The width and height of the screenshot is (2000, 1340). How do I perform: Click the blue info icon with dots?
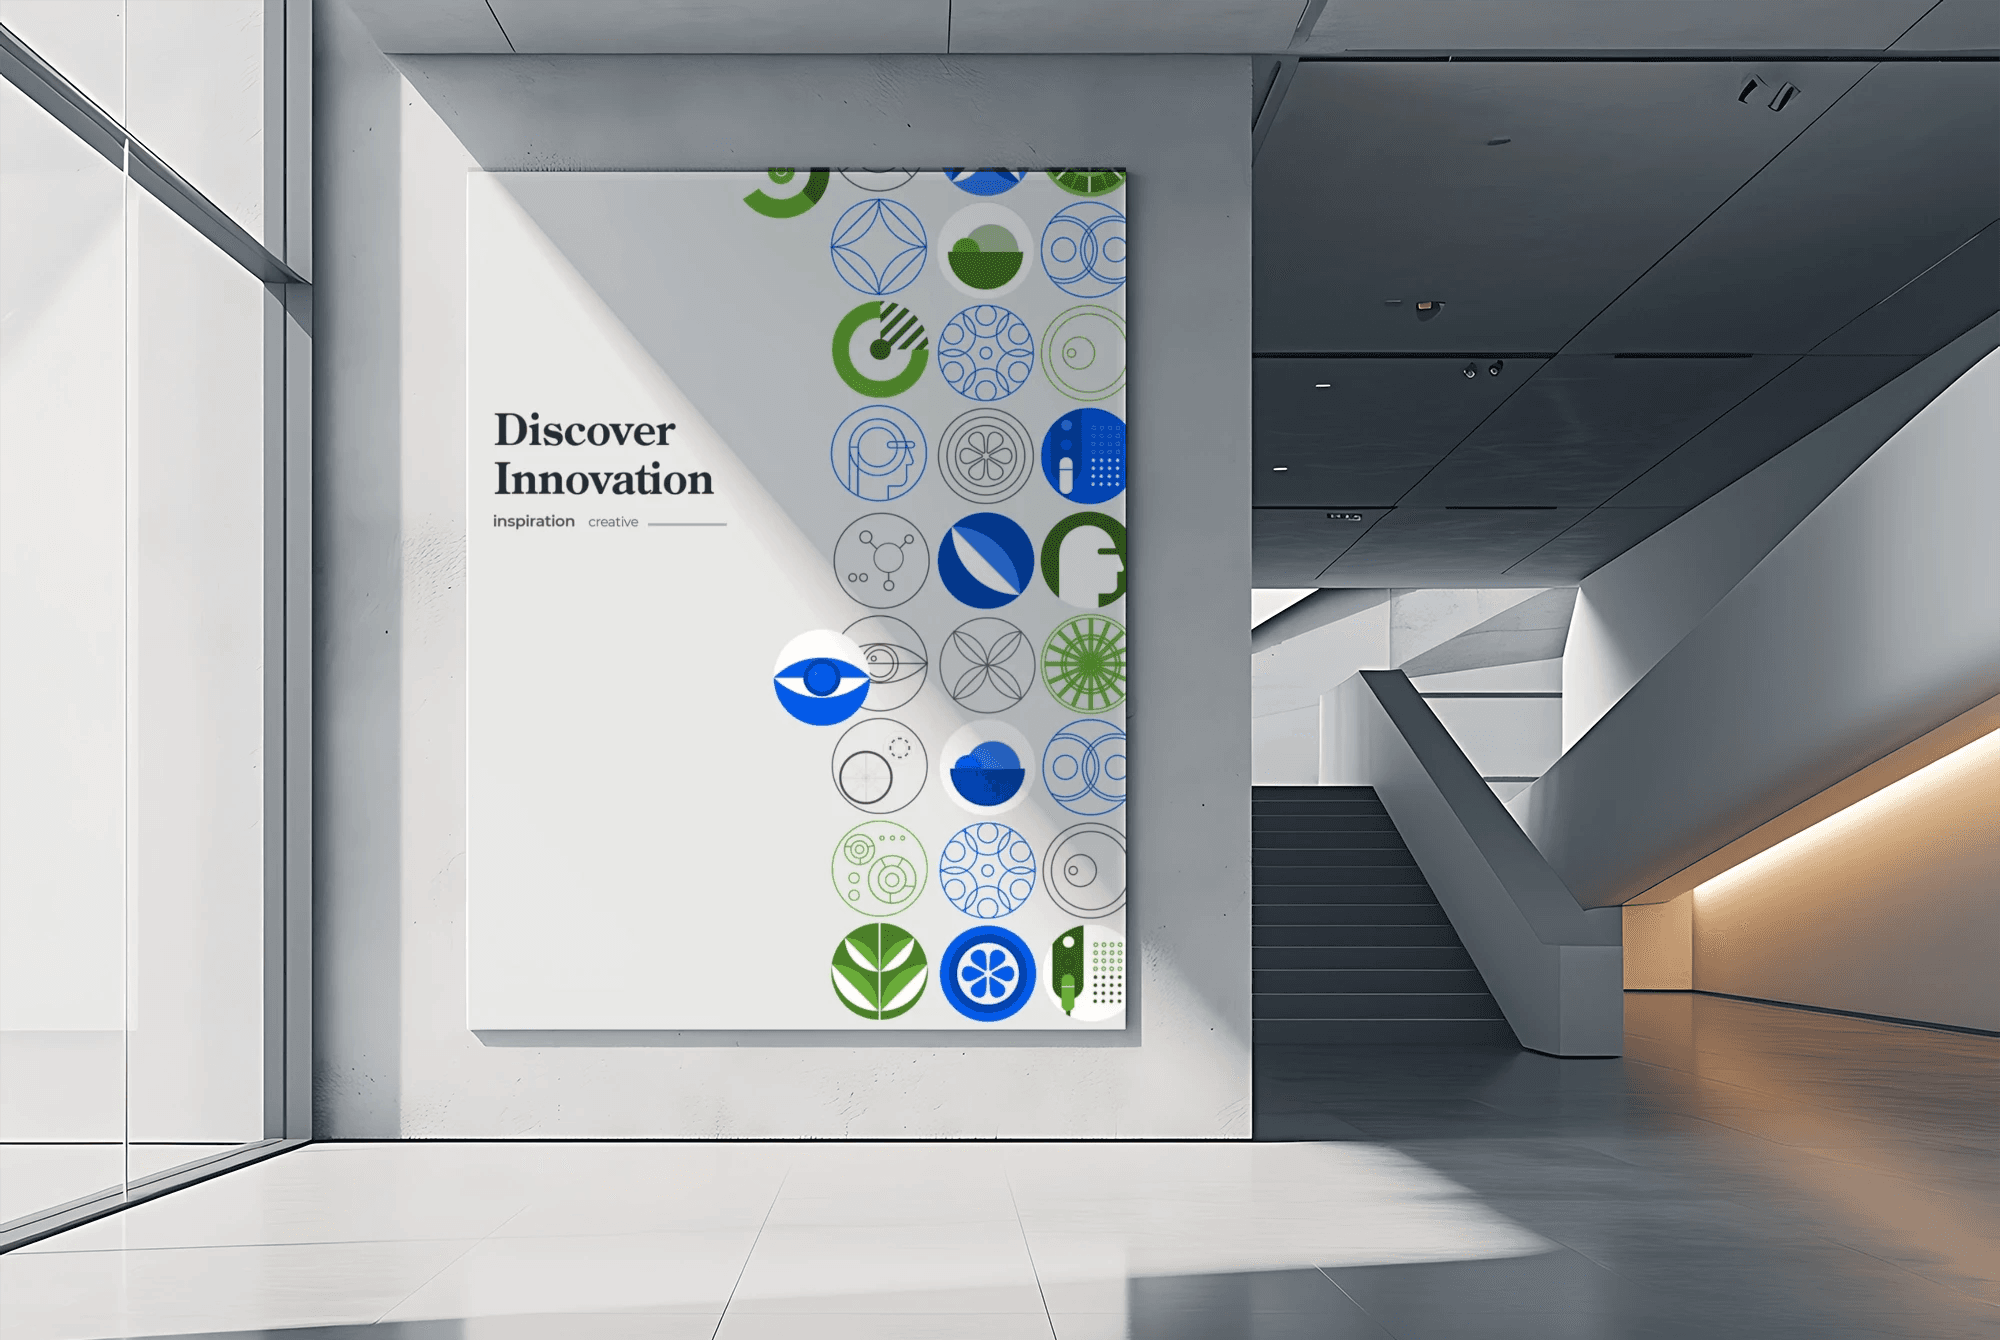(x=1085, y=456)
